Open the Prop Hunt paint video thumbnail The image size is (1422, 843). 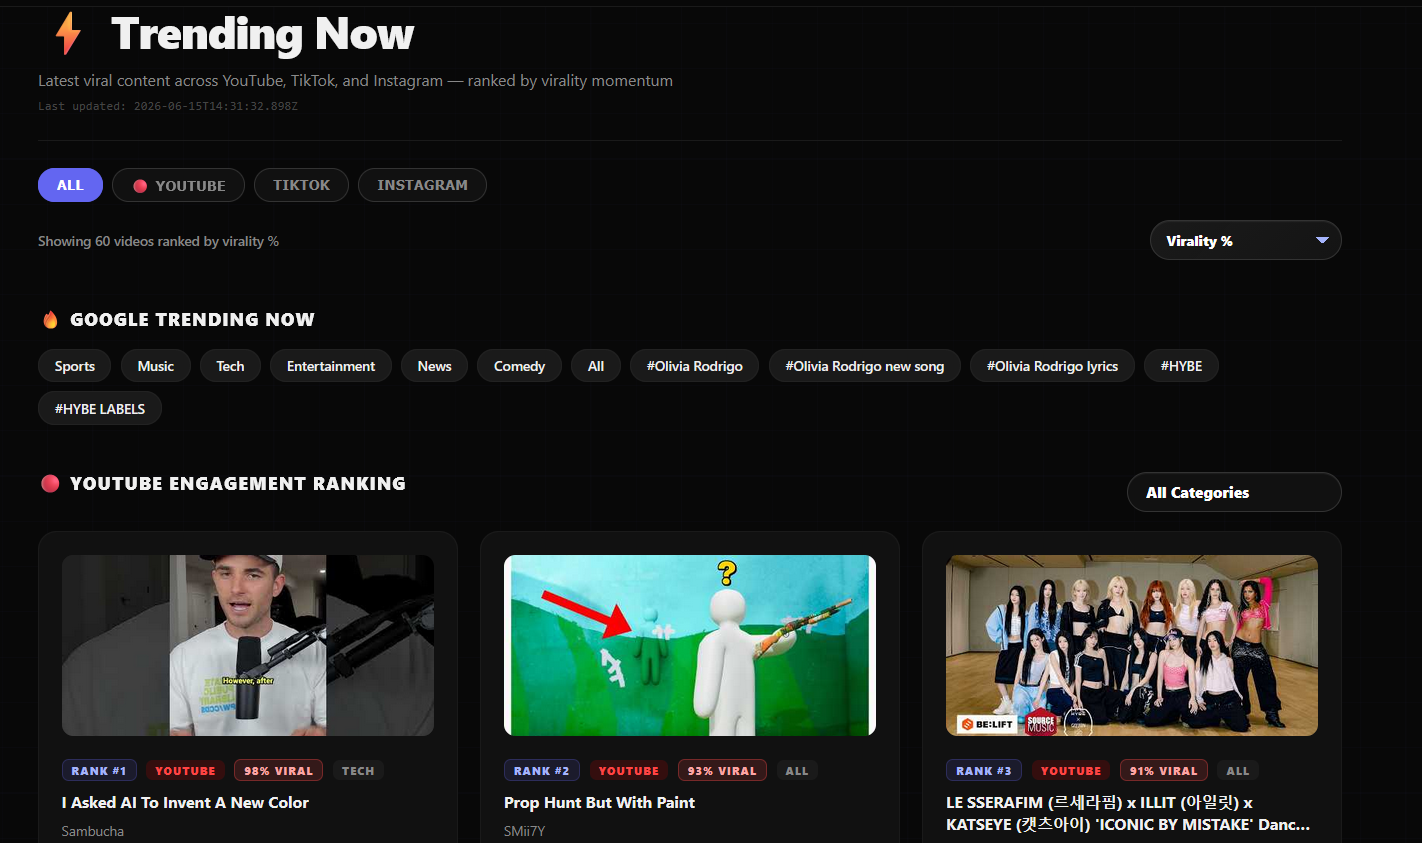690,645
